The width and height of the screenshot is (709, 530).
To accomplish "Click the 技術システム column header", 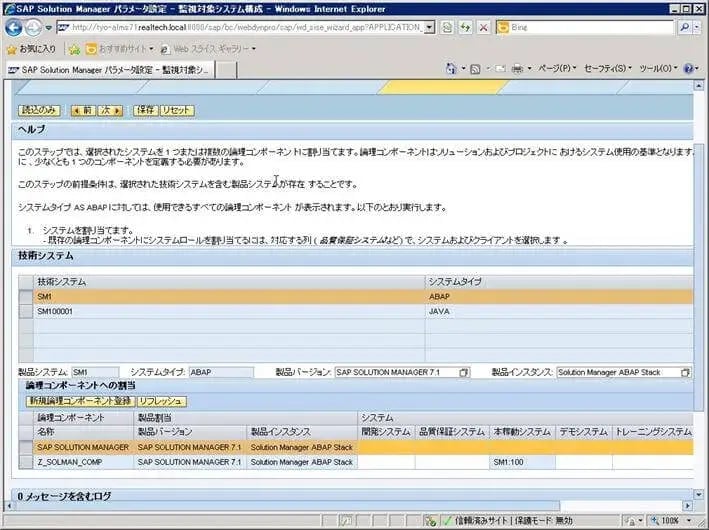I will pyautogui.click(x=229, y=282).
